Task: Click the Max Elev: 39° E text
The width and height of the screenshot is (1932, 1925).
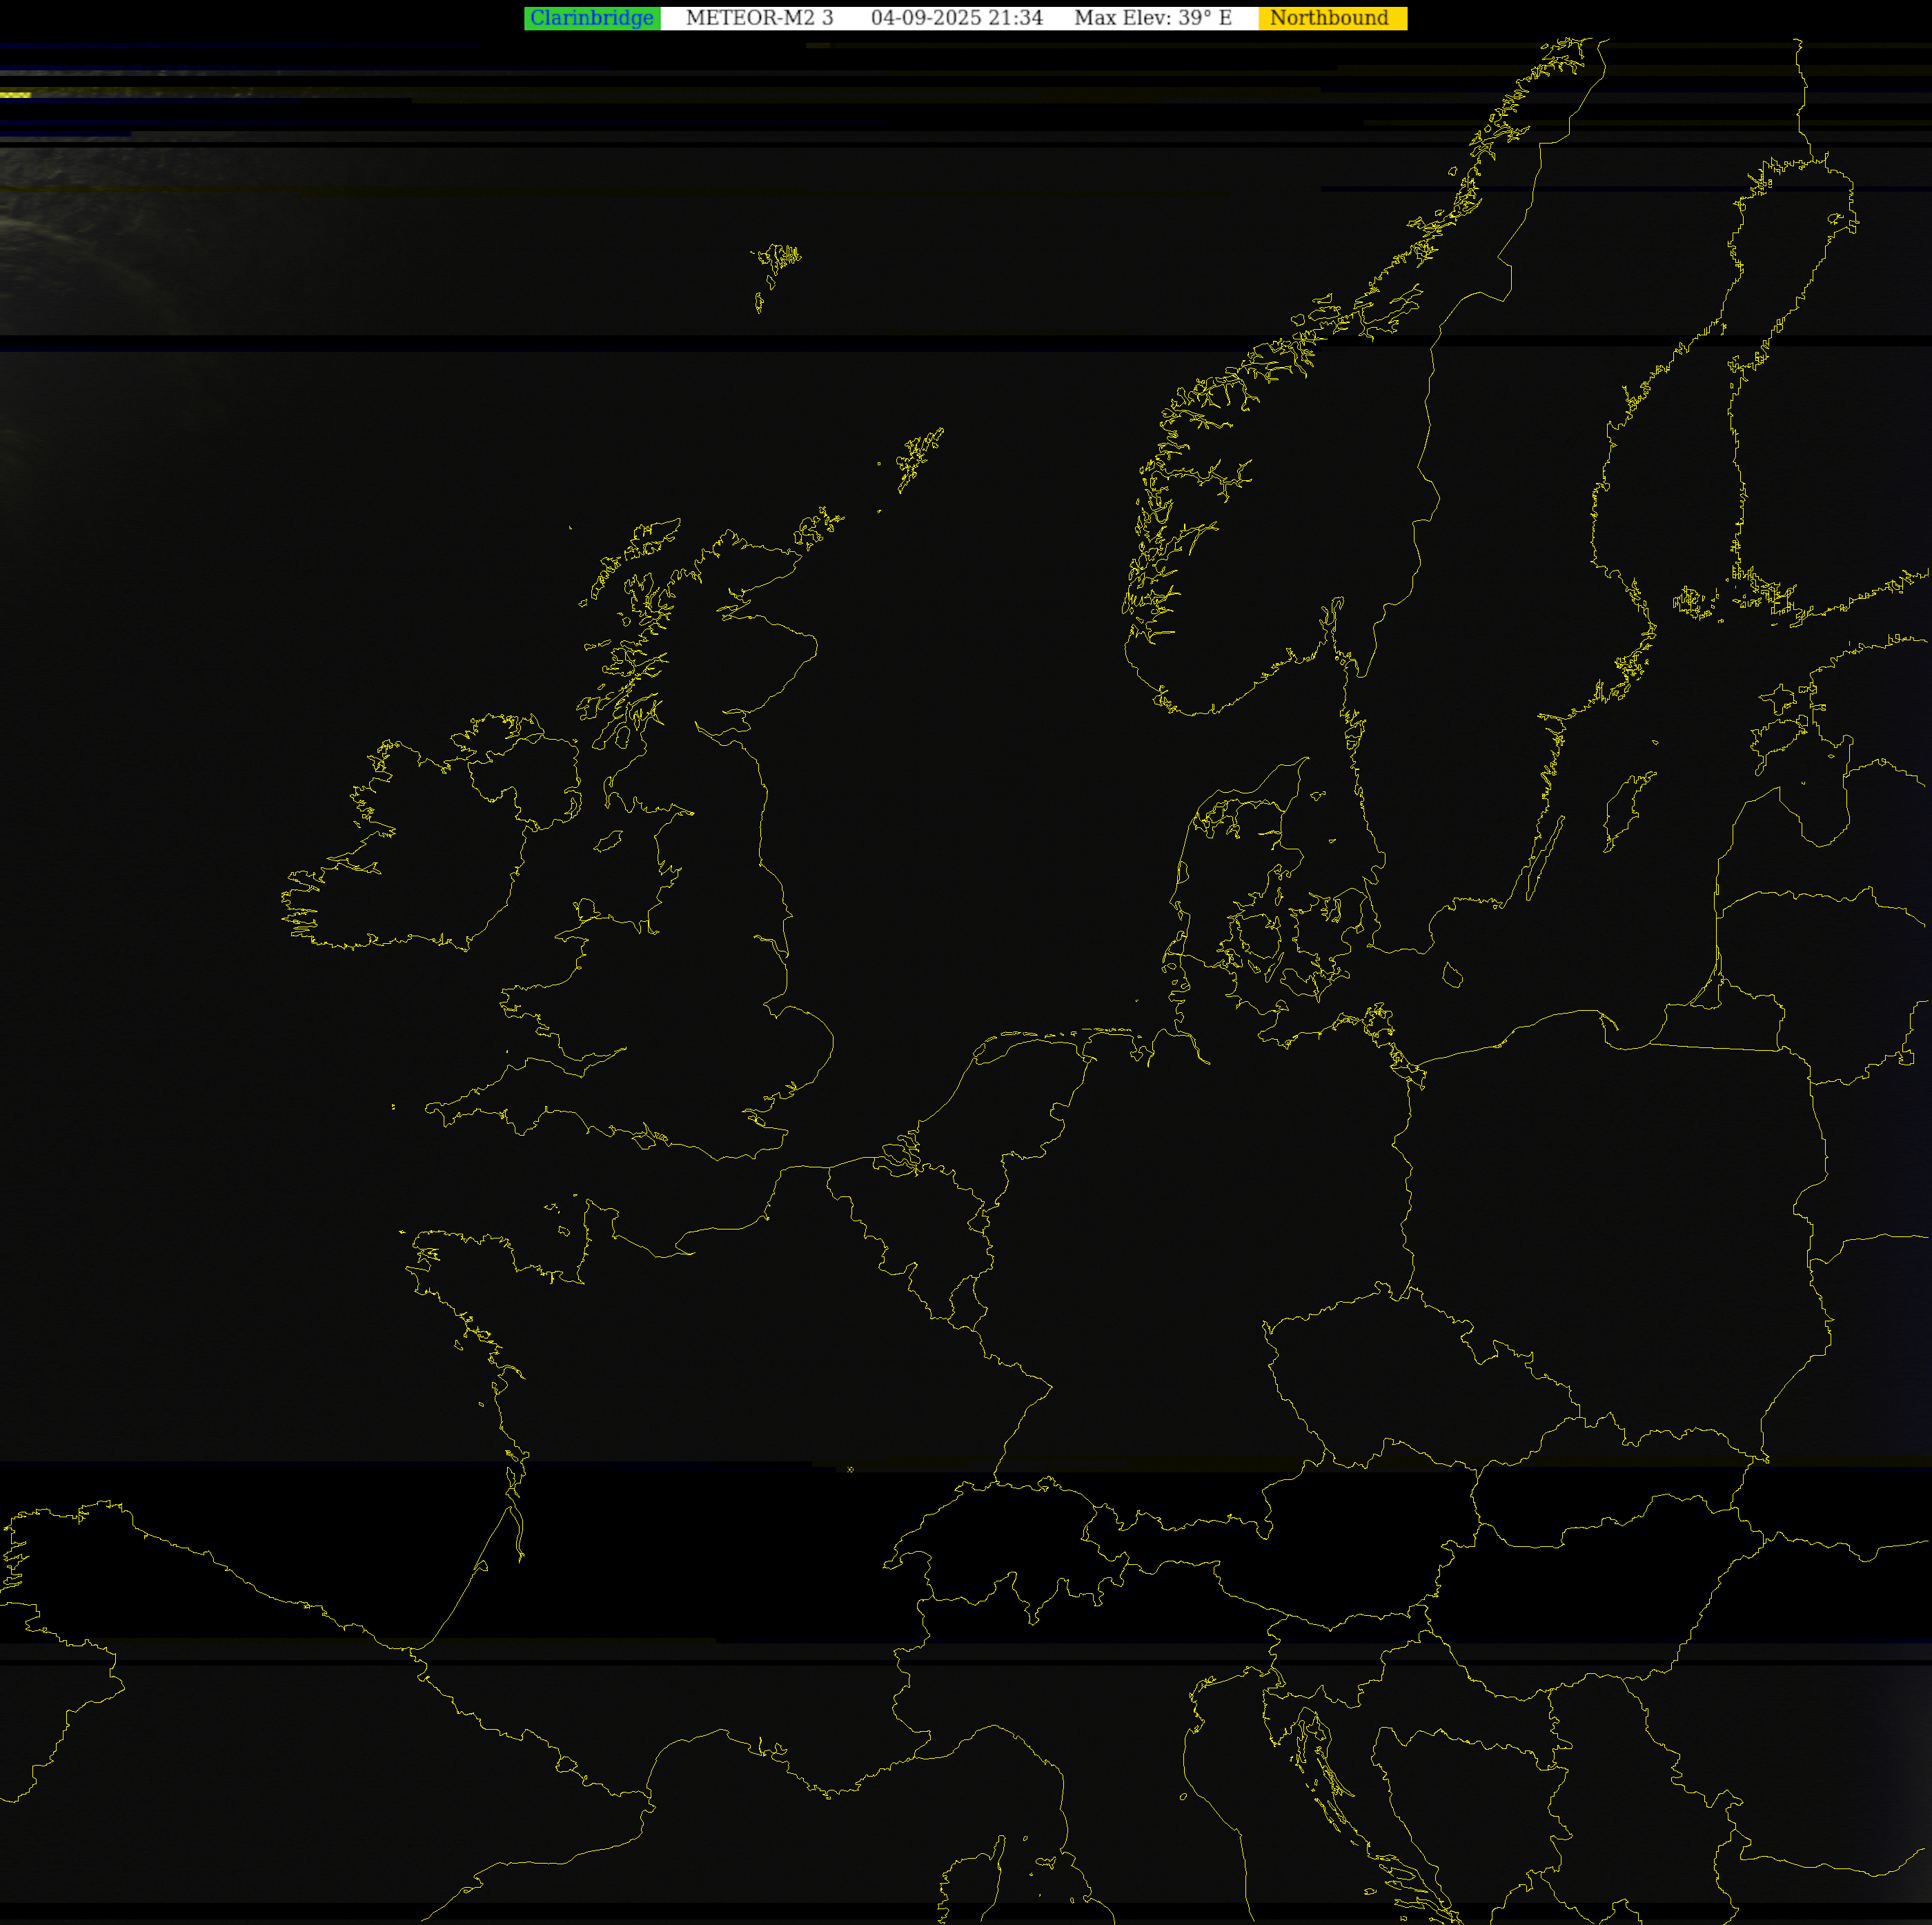Action: [1152, 18]
